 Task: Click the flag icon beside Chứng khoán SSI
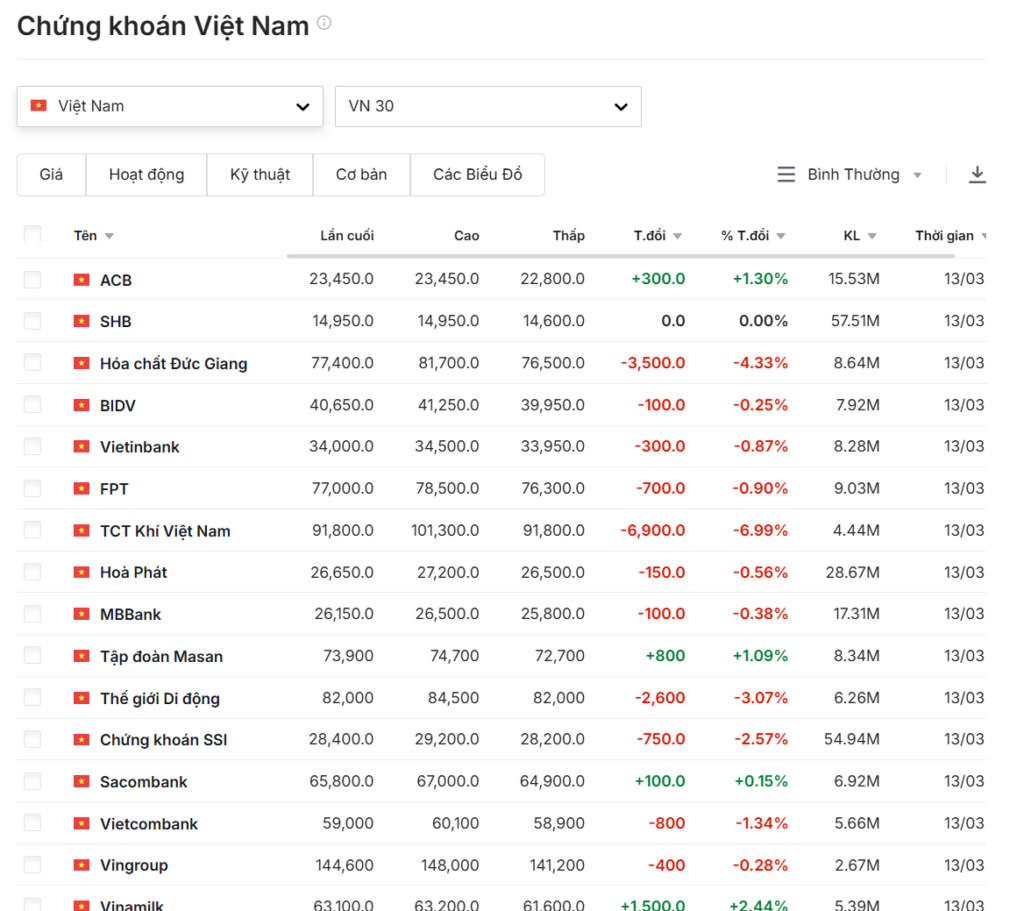(82, 739)
